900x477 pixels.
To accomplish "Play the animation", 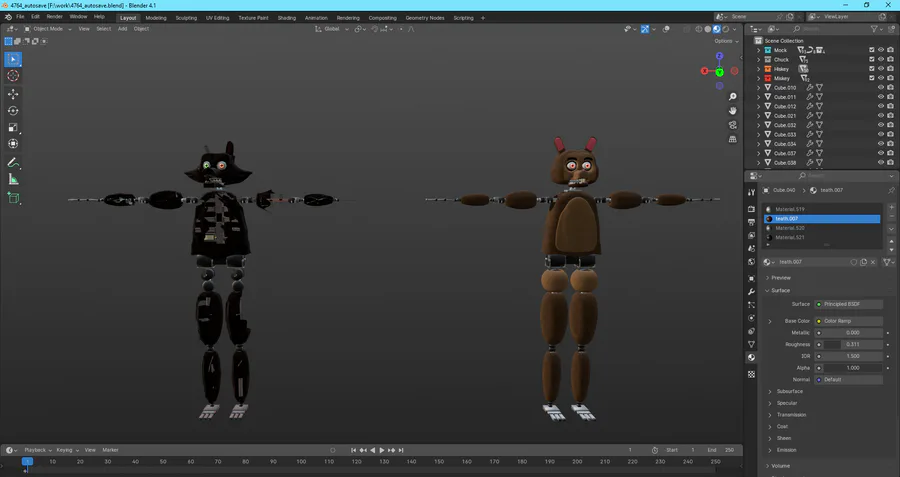I will point(382,450).
